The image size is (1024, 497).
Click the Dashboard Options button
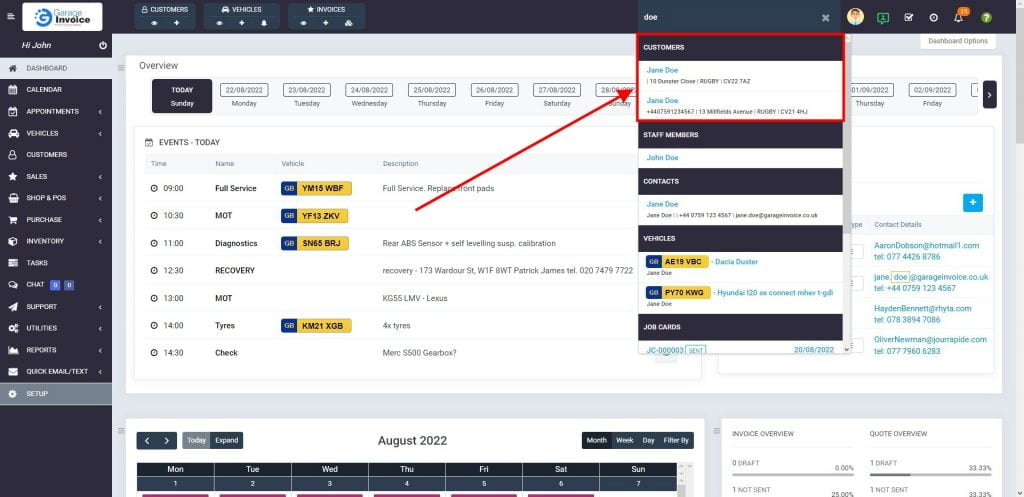coord(957,41)
